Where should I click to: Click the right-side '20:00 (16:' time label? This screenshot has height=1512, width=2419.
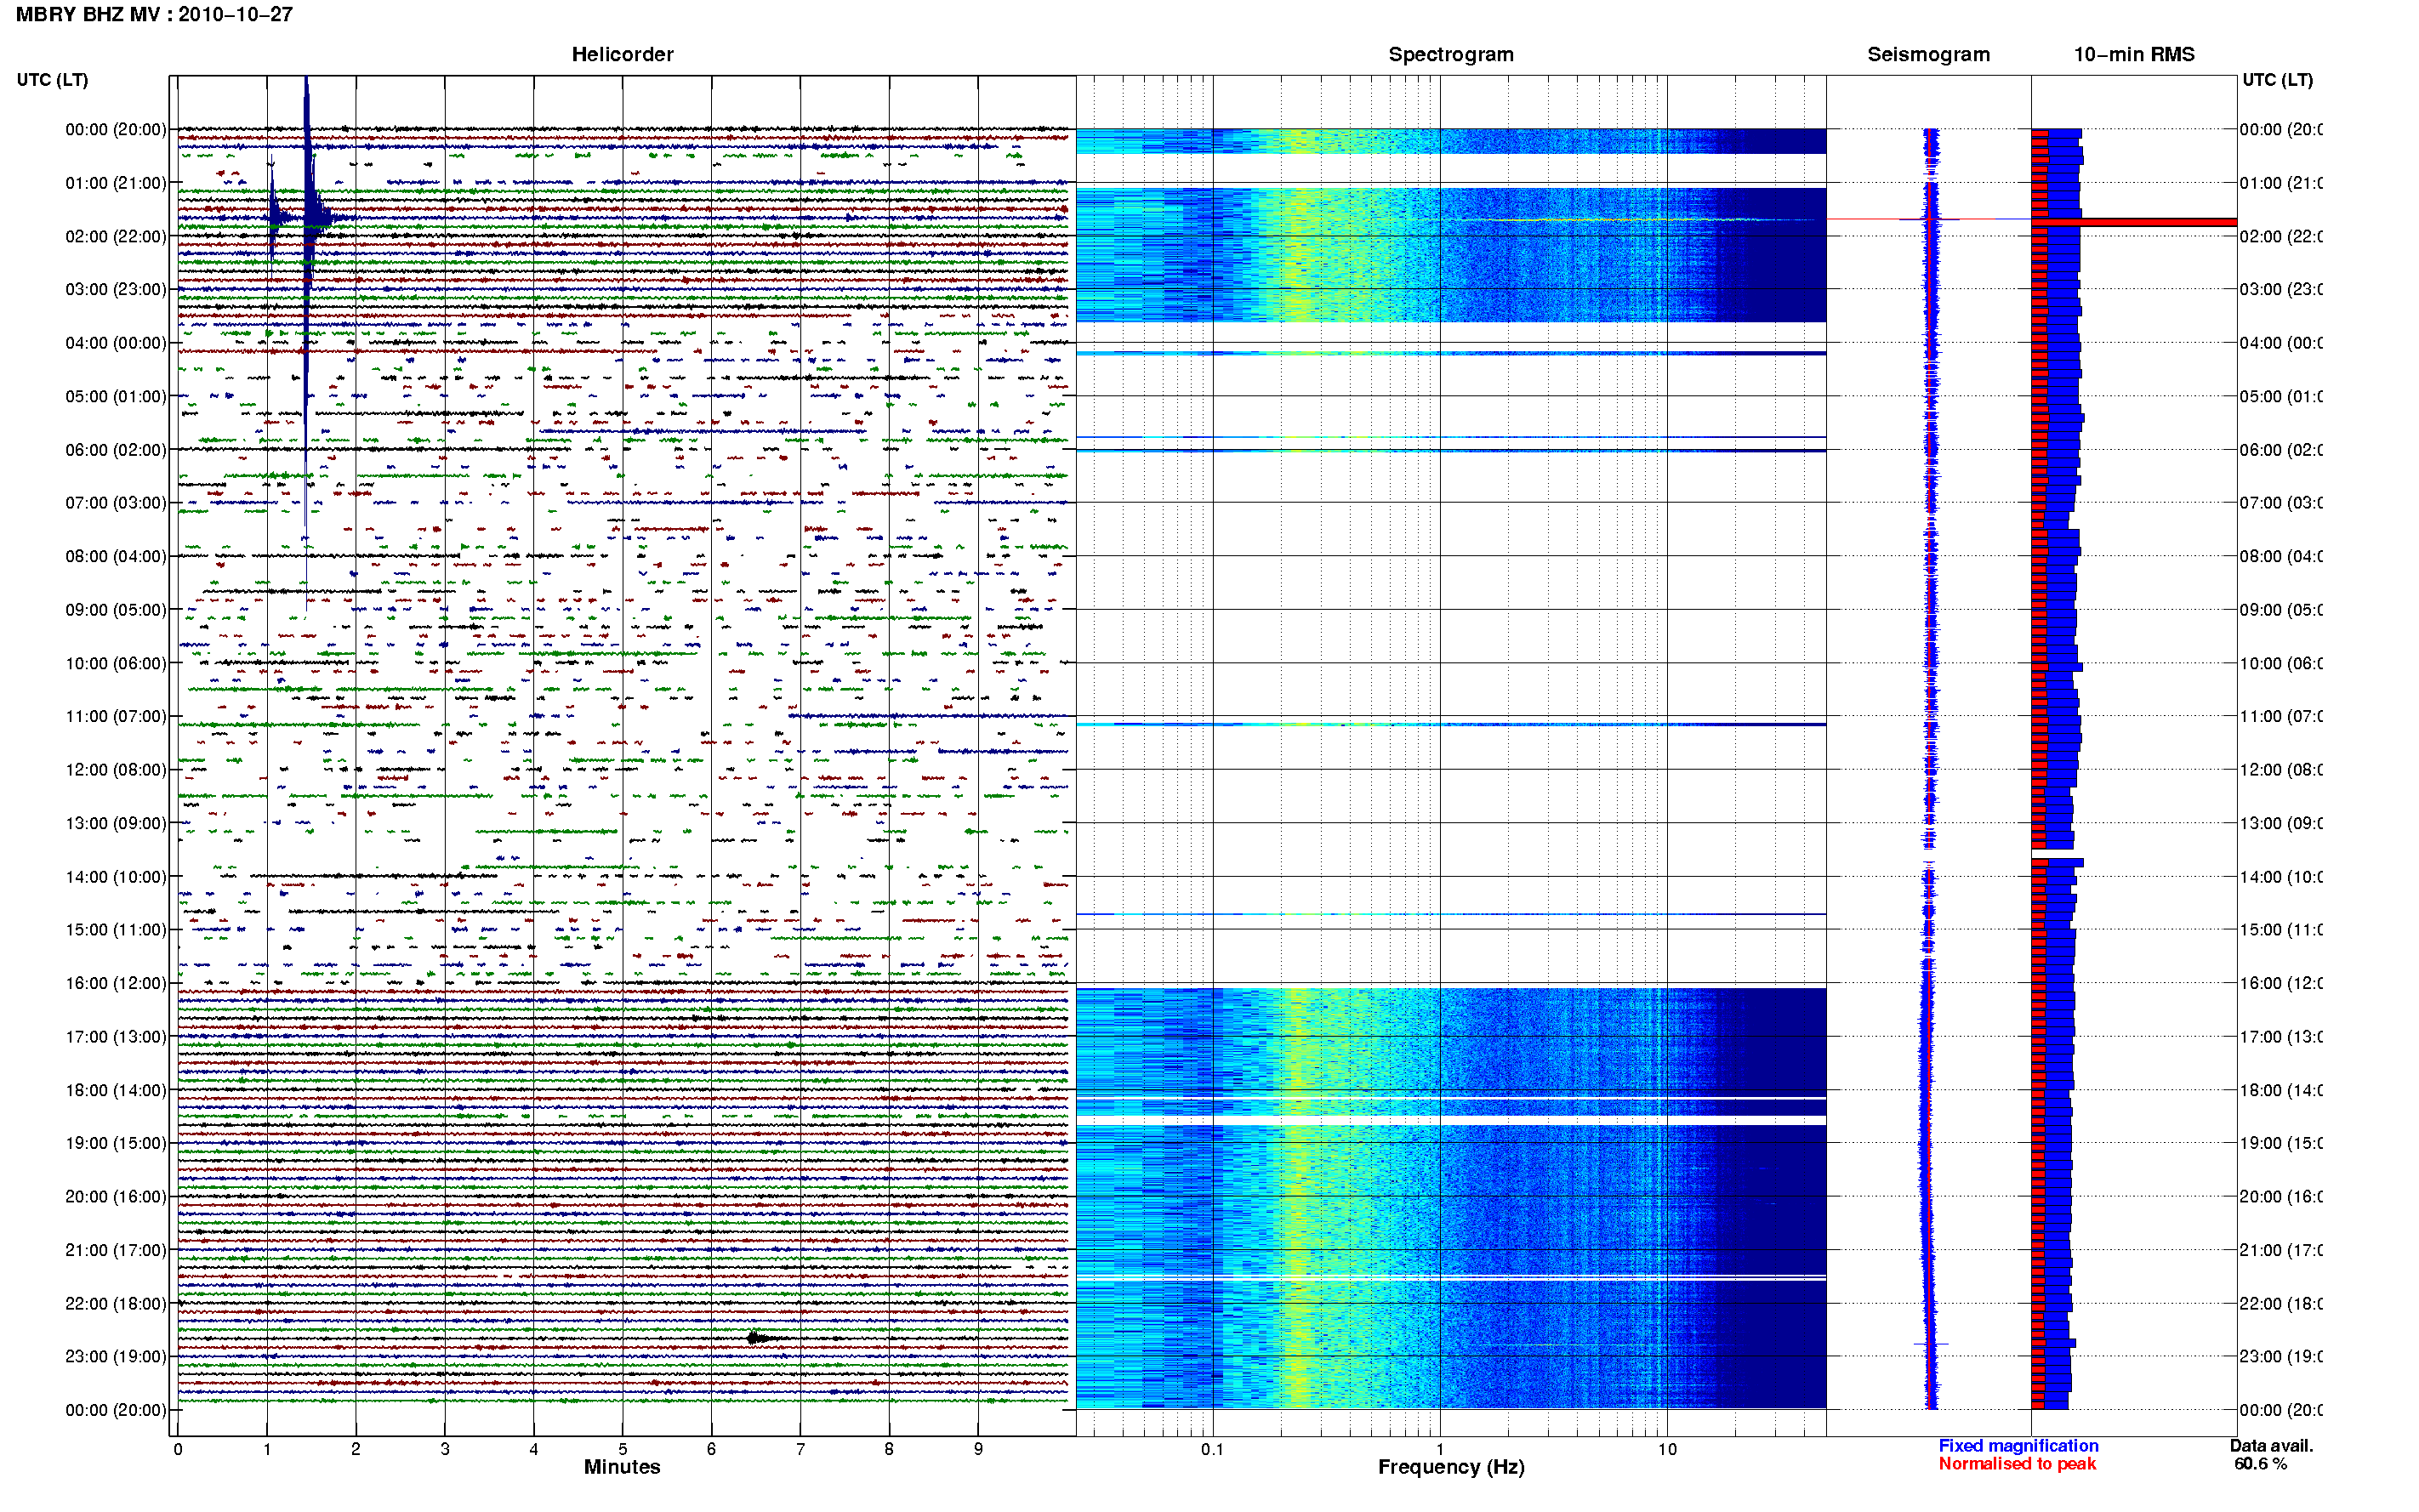click(2280, 1197)
